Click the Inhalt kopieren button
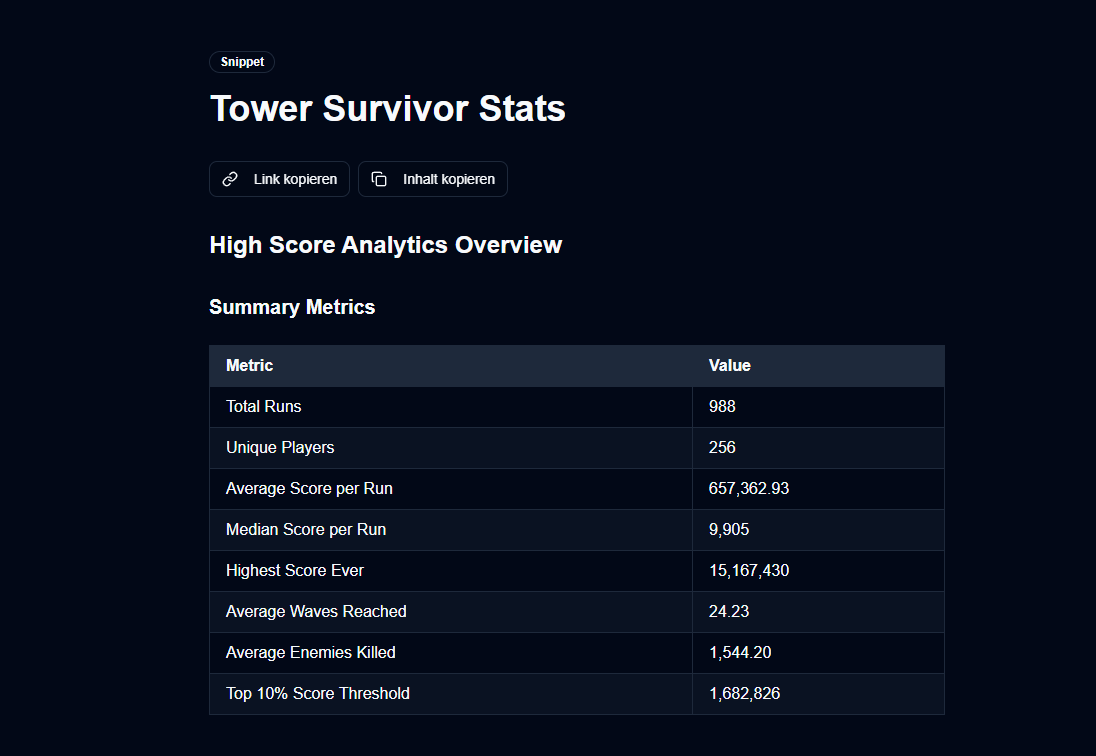Image resolution: width=1096 pixels, height=756 pixels. (433, 179)
